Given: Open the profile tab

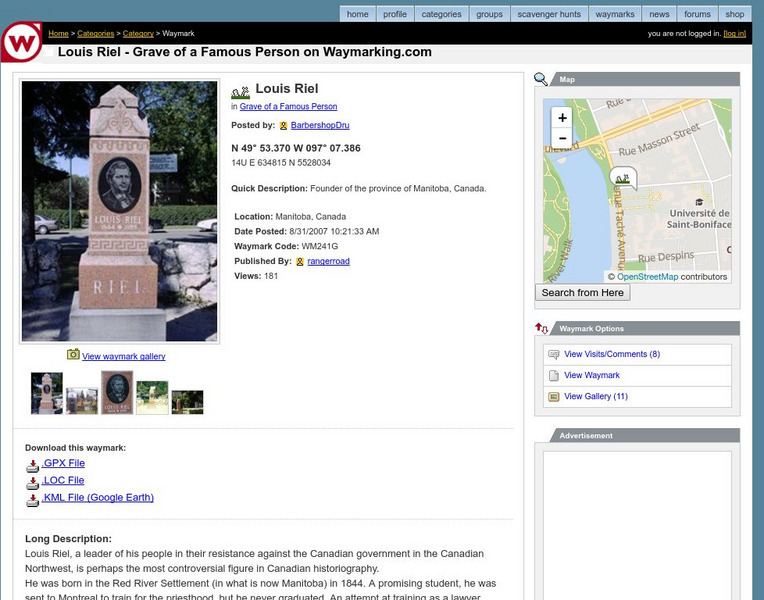Looking at the screenshot, I should 395,14.
